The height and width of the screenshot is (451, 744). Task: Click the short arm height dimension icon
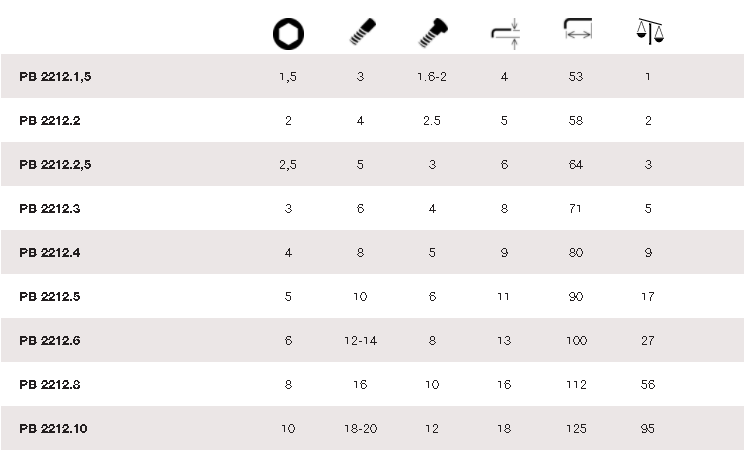click(x=504, y=33)
